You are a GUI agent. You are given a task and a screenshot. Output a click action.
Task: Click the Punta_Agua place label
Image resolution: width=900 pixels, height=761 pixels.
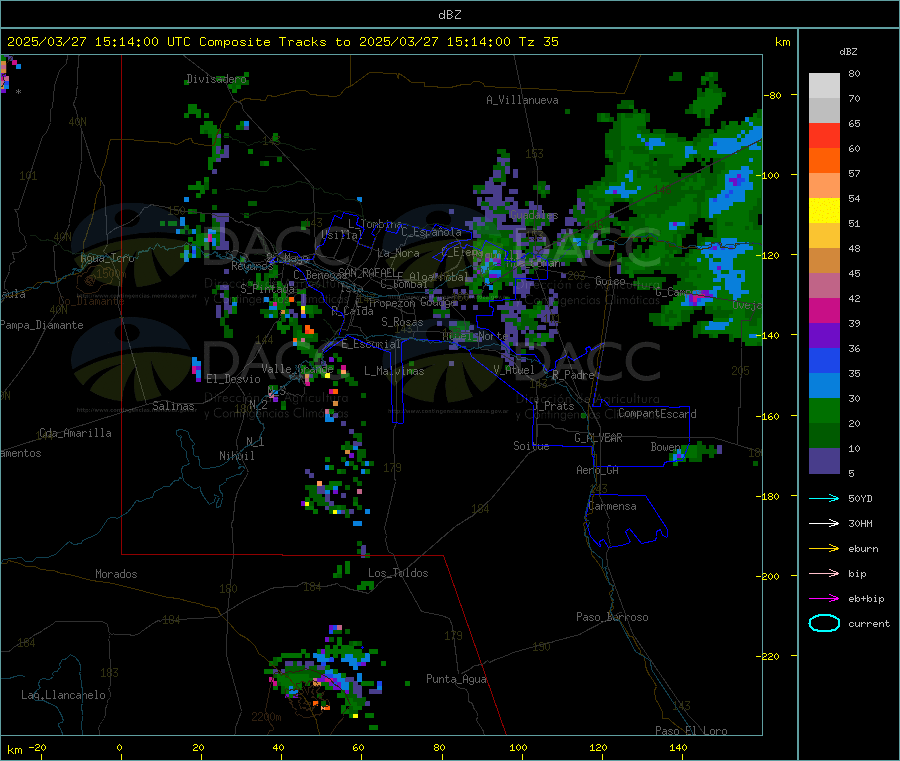tap(456, 679)
